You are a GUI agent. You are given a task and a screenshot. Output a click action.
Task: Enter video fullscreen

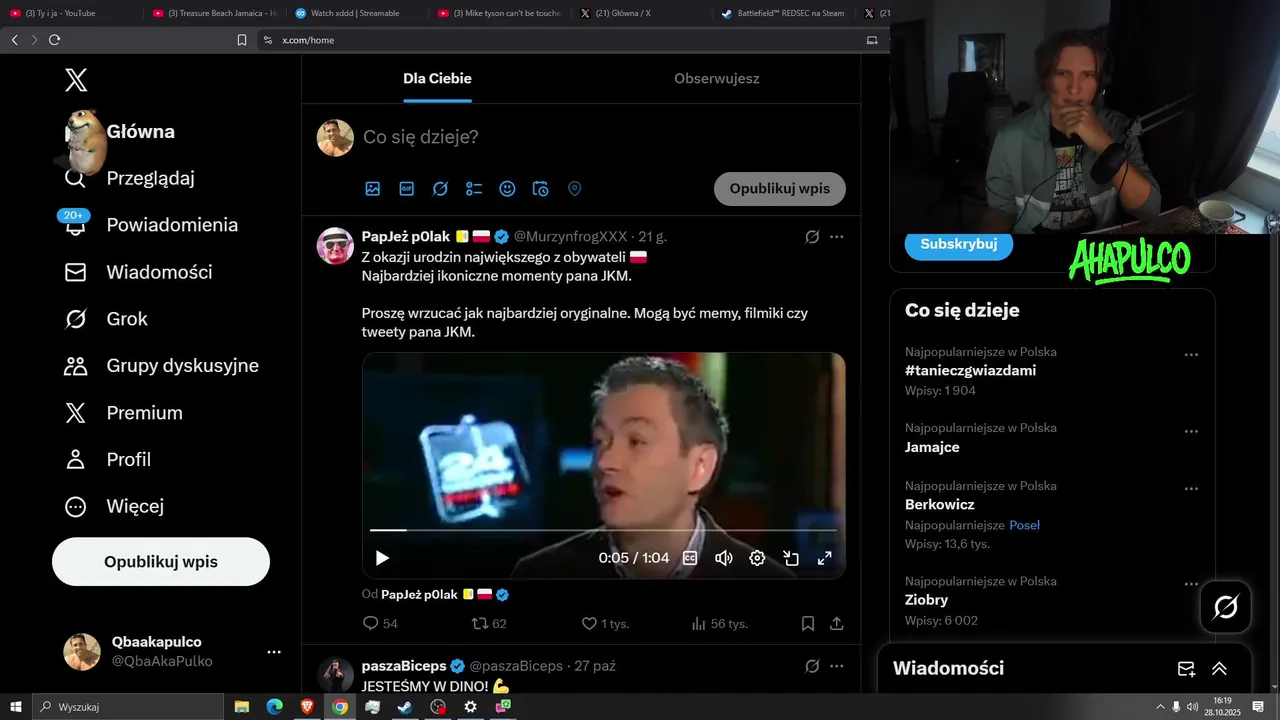[x=825, y=558]
